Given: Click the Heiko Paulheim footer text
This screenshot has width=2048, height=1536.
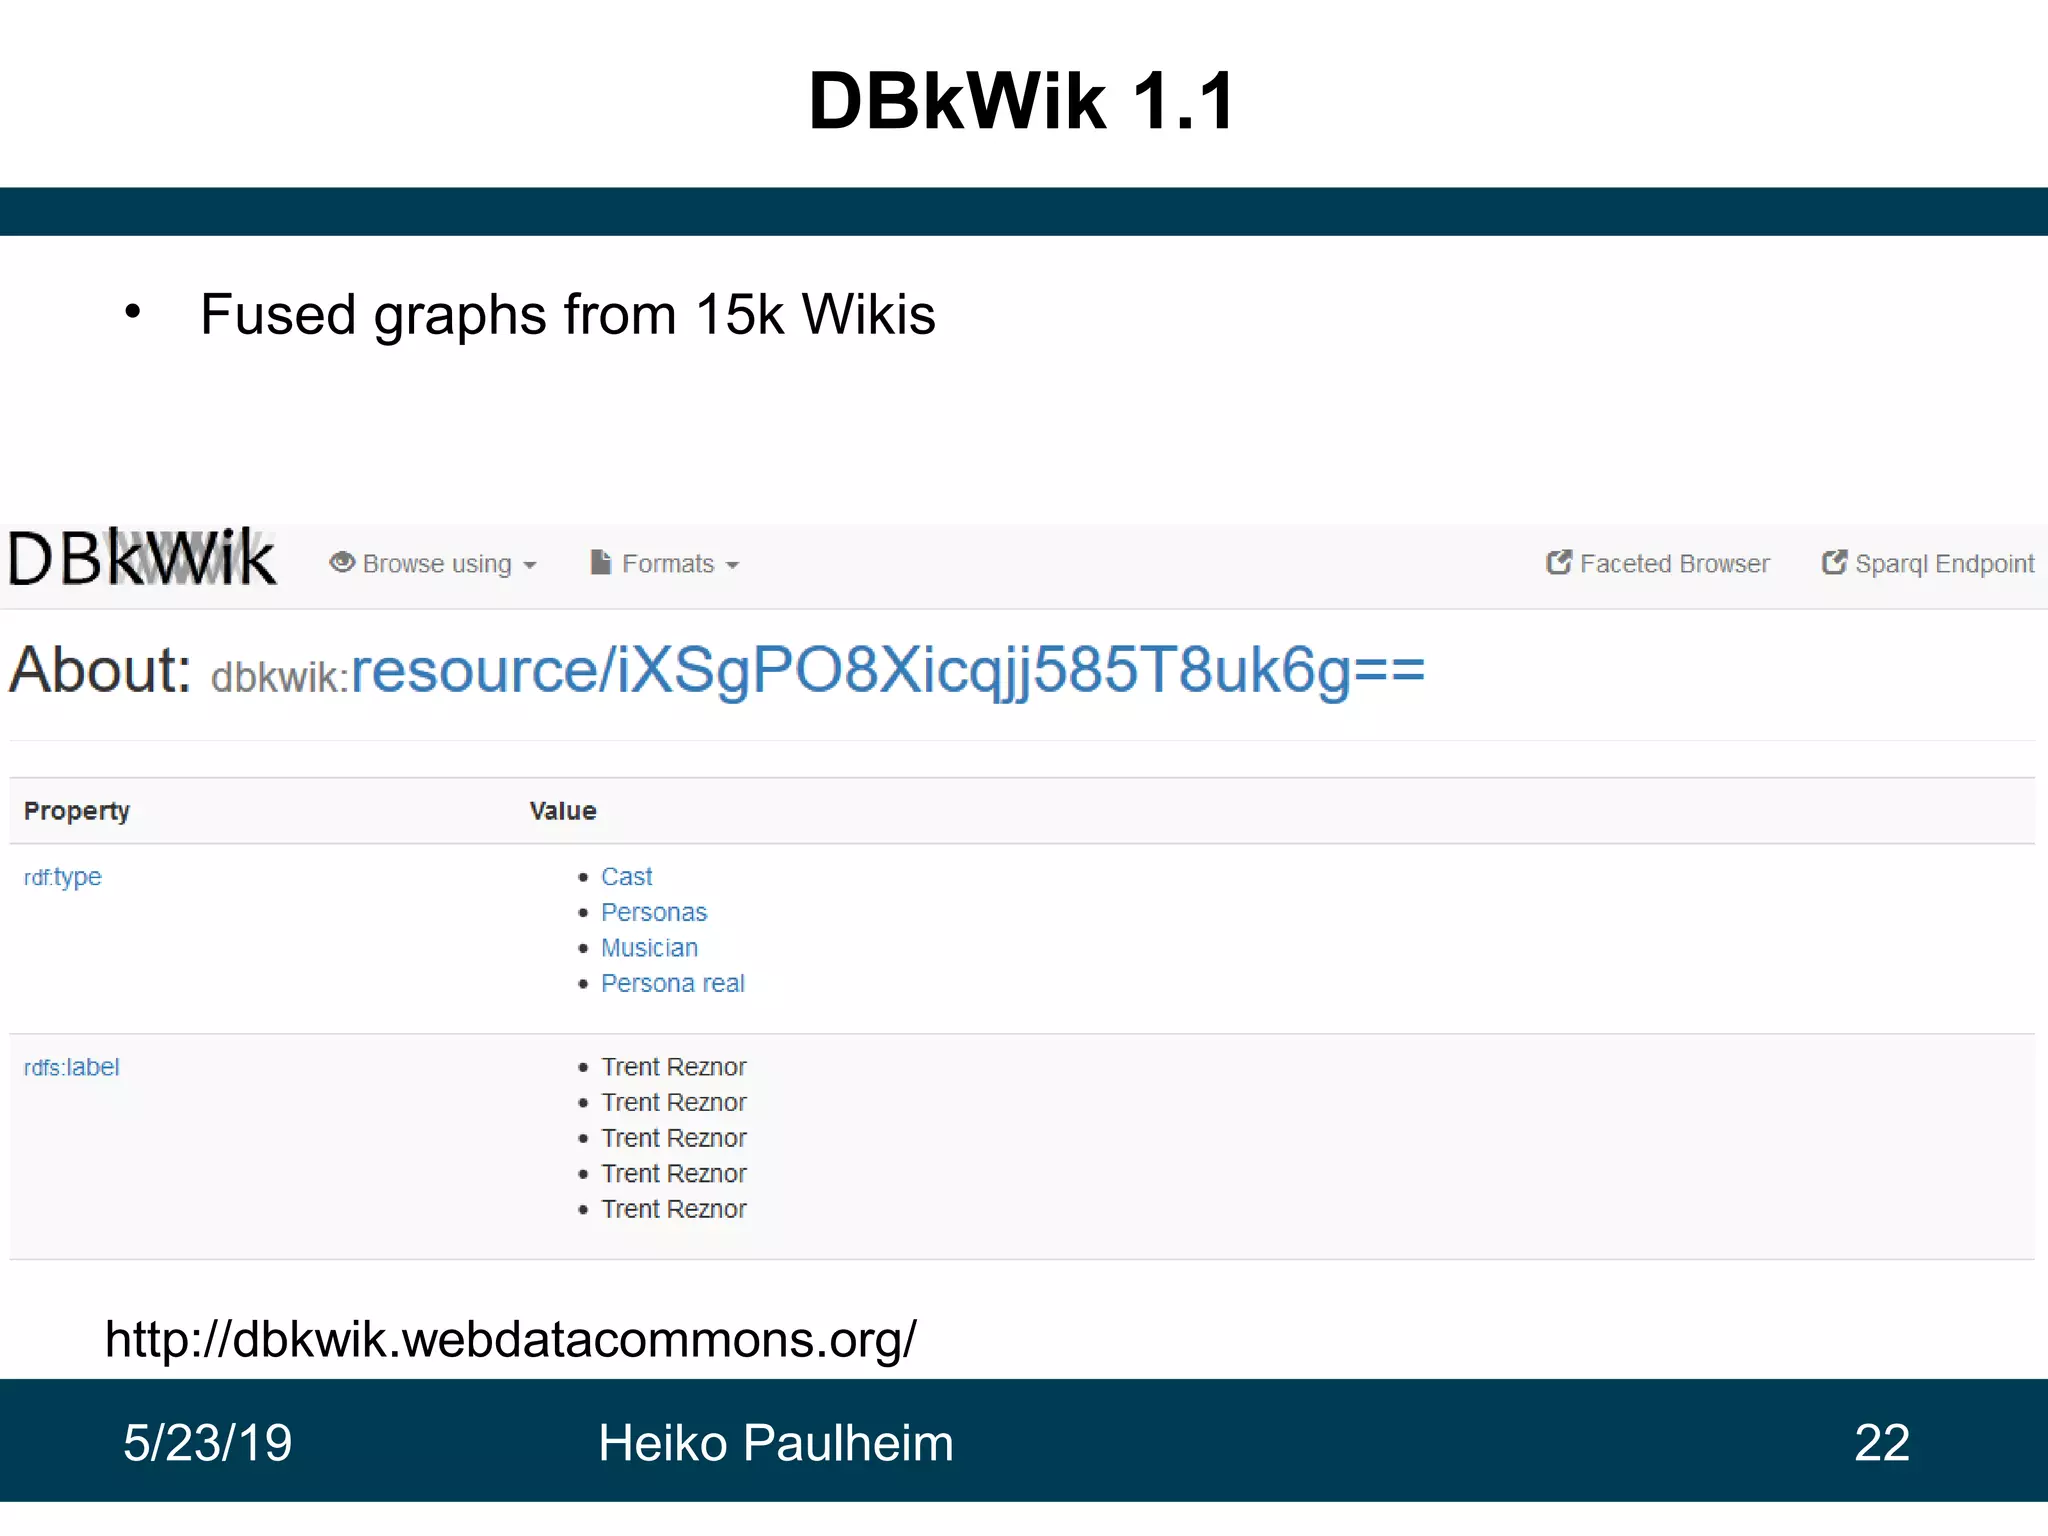Looking at the screenshot, I should click(776, 1443).
